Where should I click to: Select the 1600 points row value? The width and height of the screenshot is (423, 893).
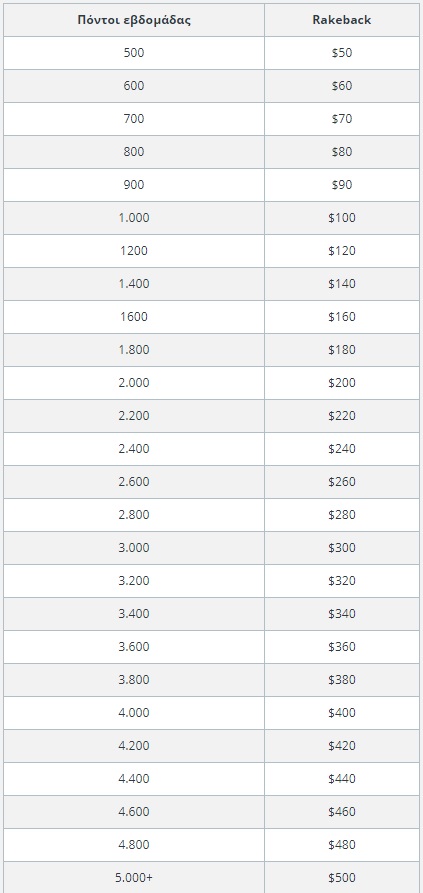[134, 317]
